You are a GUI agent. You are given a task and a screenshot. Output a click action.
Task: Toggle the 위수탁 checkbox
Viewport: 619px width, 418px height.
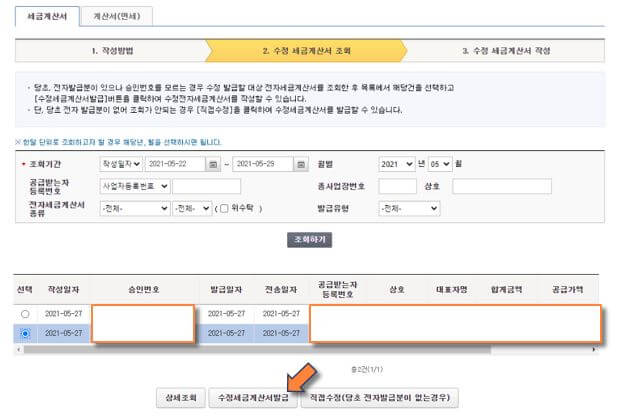click(x=224, y=208)
